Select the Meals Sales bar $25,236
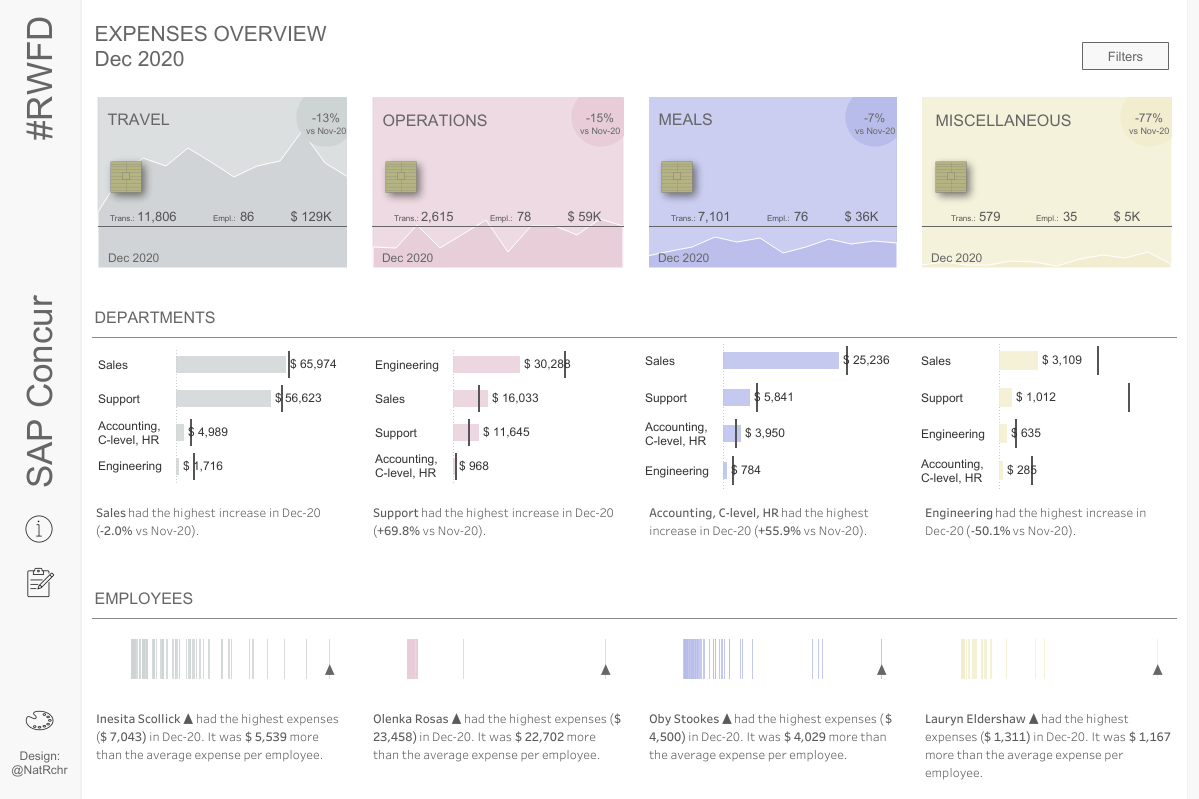The height and width of the screenshot is (799, 1199). (780, 360)
